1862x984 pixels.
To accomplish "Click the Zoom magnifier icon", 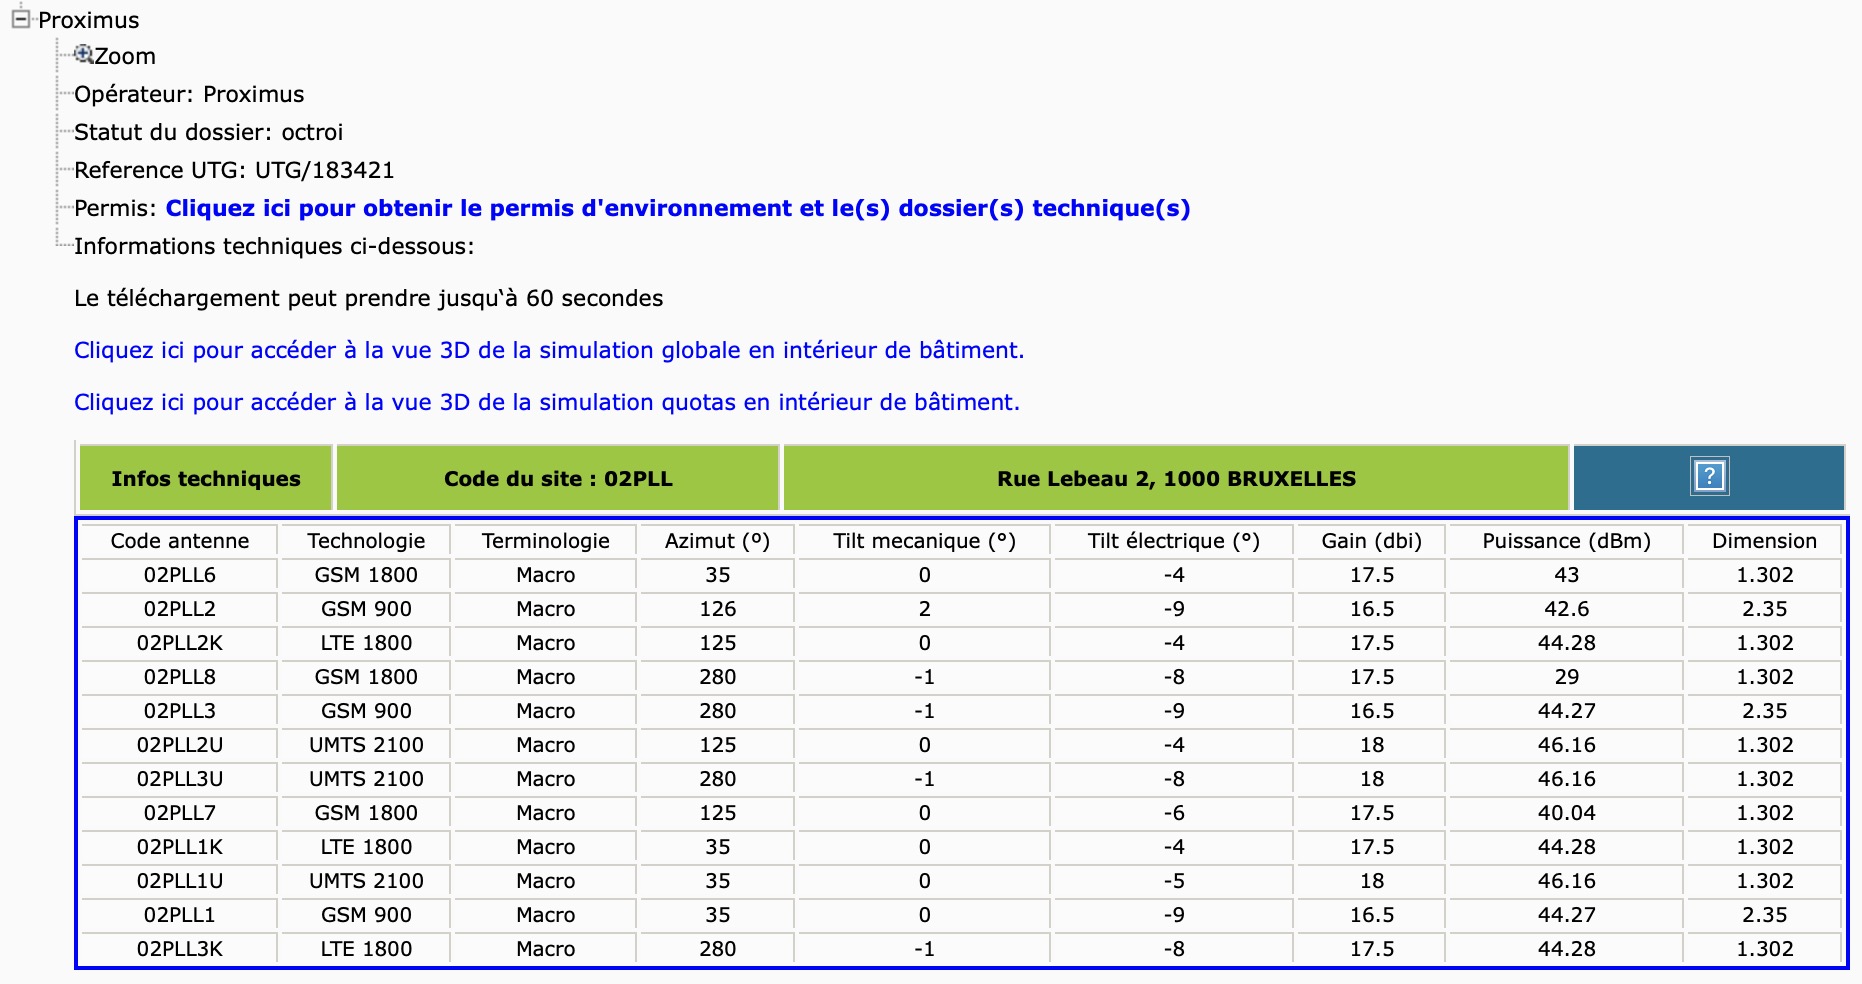I will [x=84, y=54].
